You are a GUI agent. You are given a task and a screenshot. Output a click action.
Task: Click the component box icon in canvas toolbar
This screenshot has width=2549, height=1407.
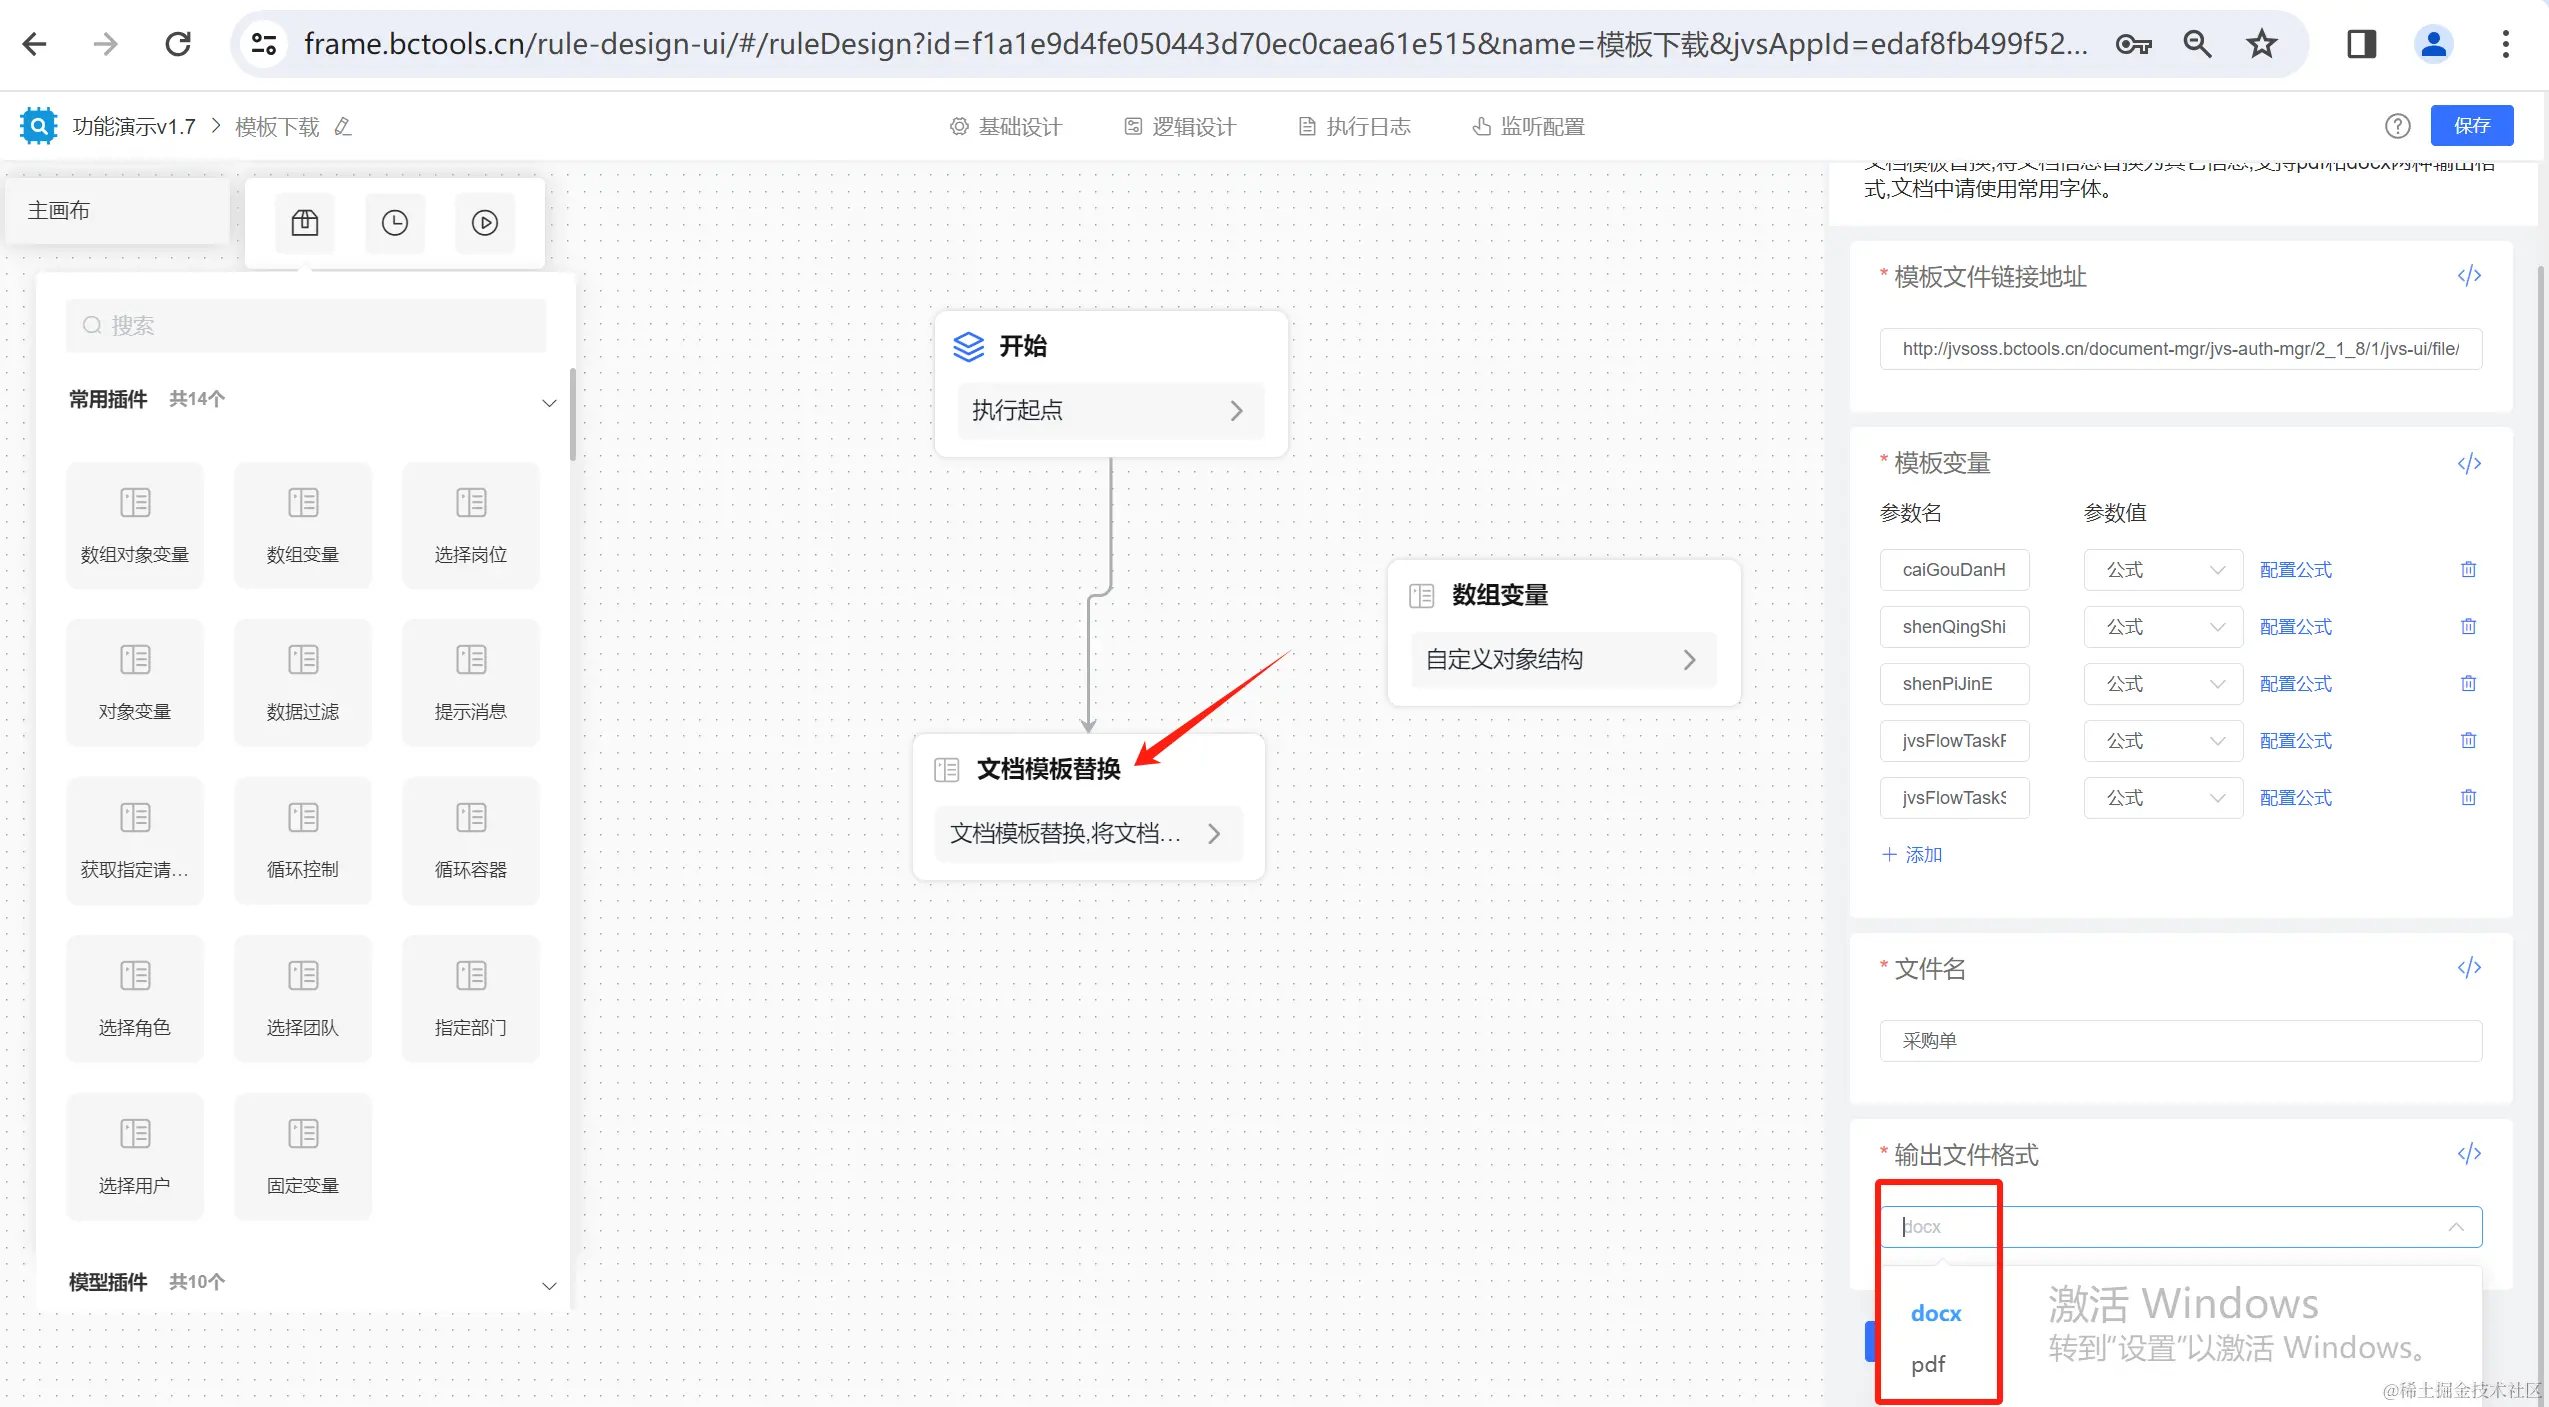click(x=305, y=222)
